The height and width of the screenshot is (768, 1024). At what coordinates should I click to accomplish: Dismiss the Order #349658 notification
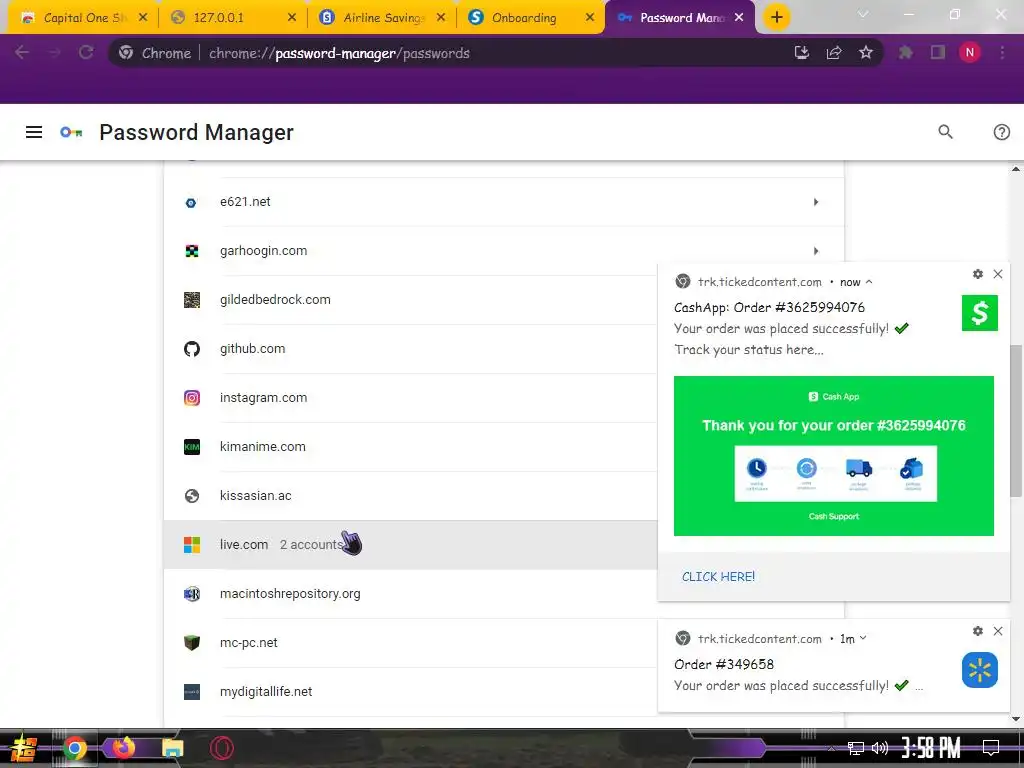point(998,631)
